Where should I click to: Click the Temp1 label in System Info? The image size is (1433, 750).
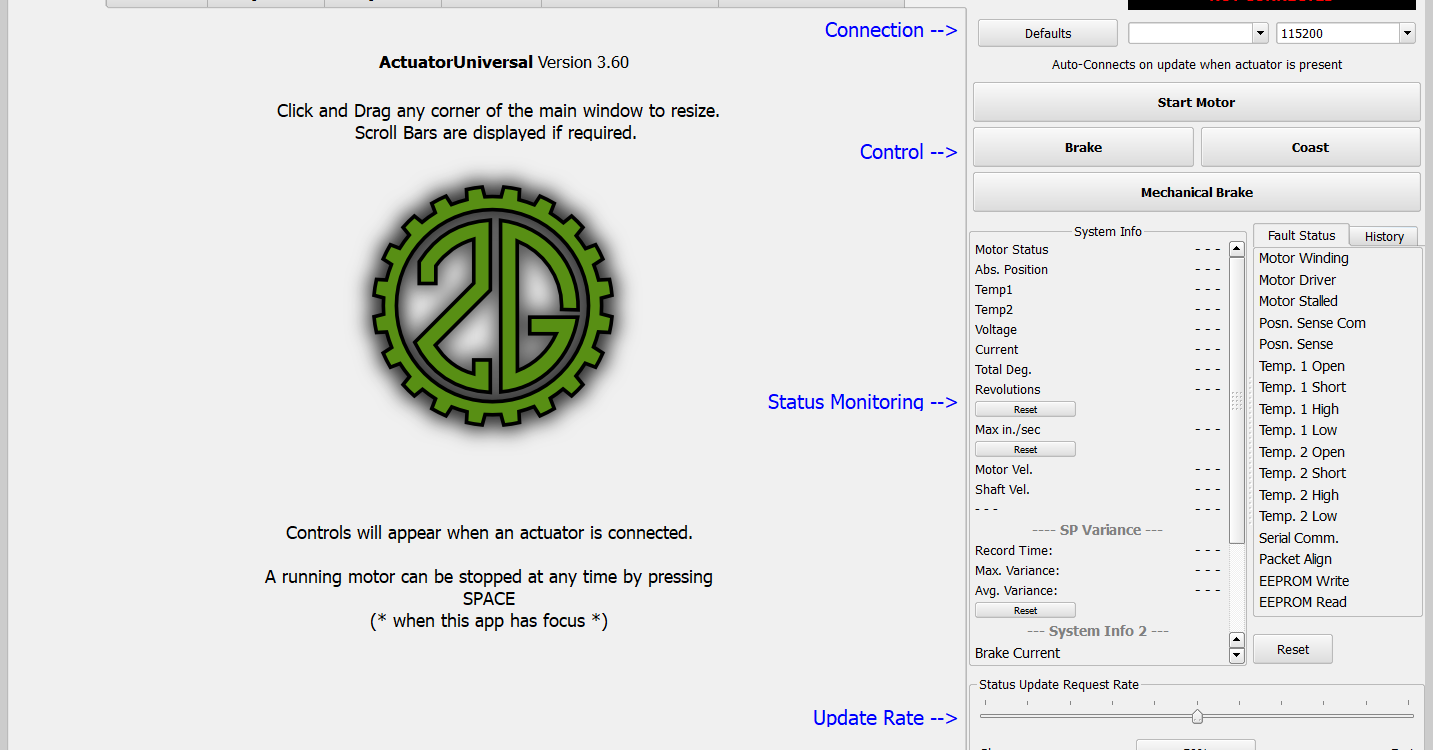click(x=994, y=290)
